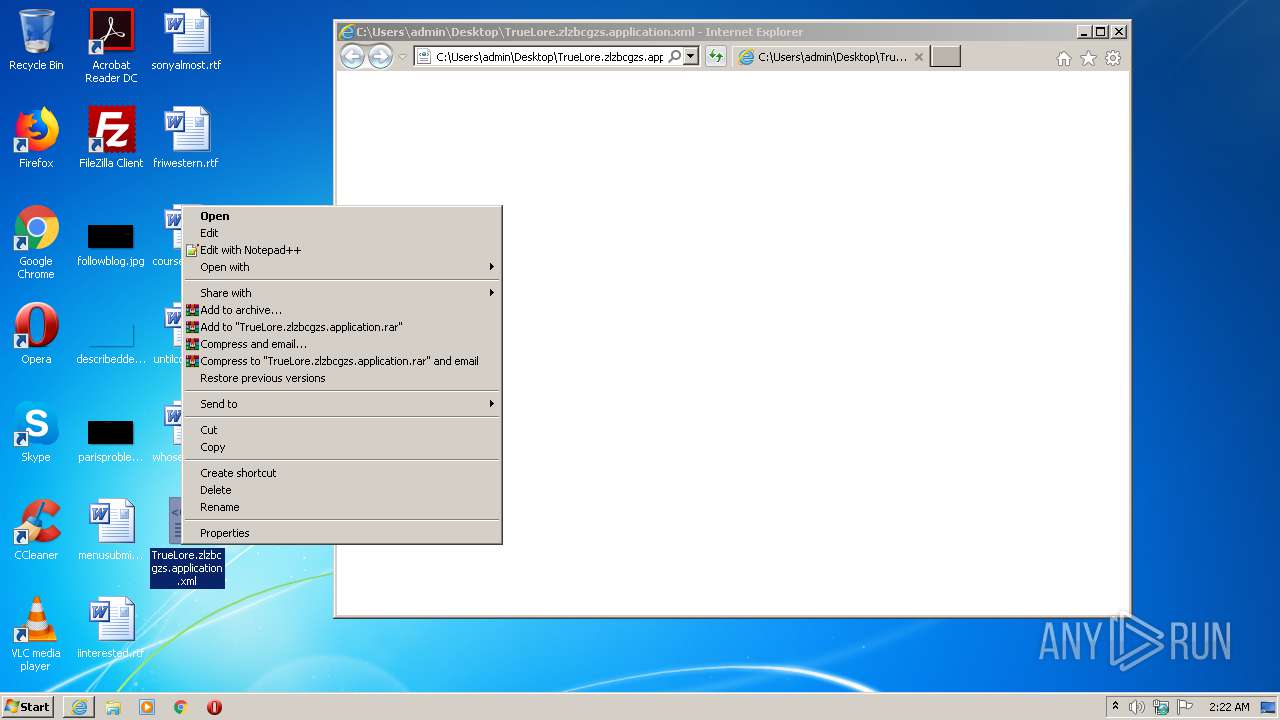Choose Open from the context menu
The width and height of the screenshot is (1280, 720).
tap(342, 216)
